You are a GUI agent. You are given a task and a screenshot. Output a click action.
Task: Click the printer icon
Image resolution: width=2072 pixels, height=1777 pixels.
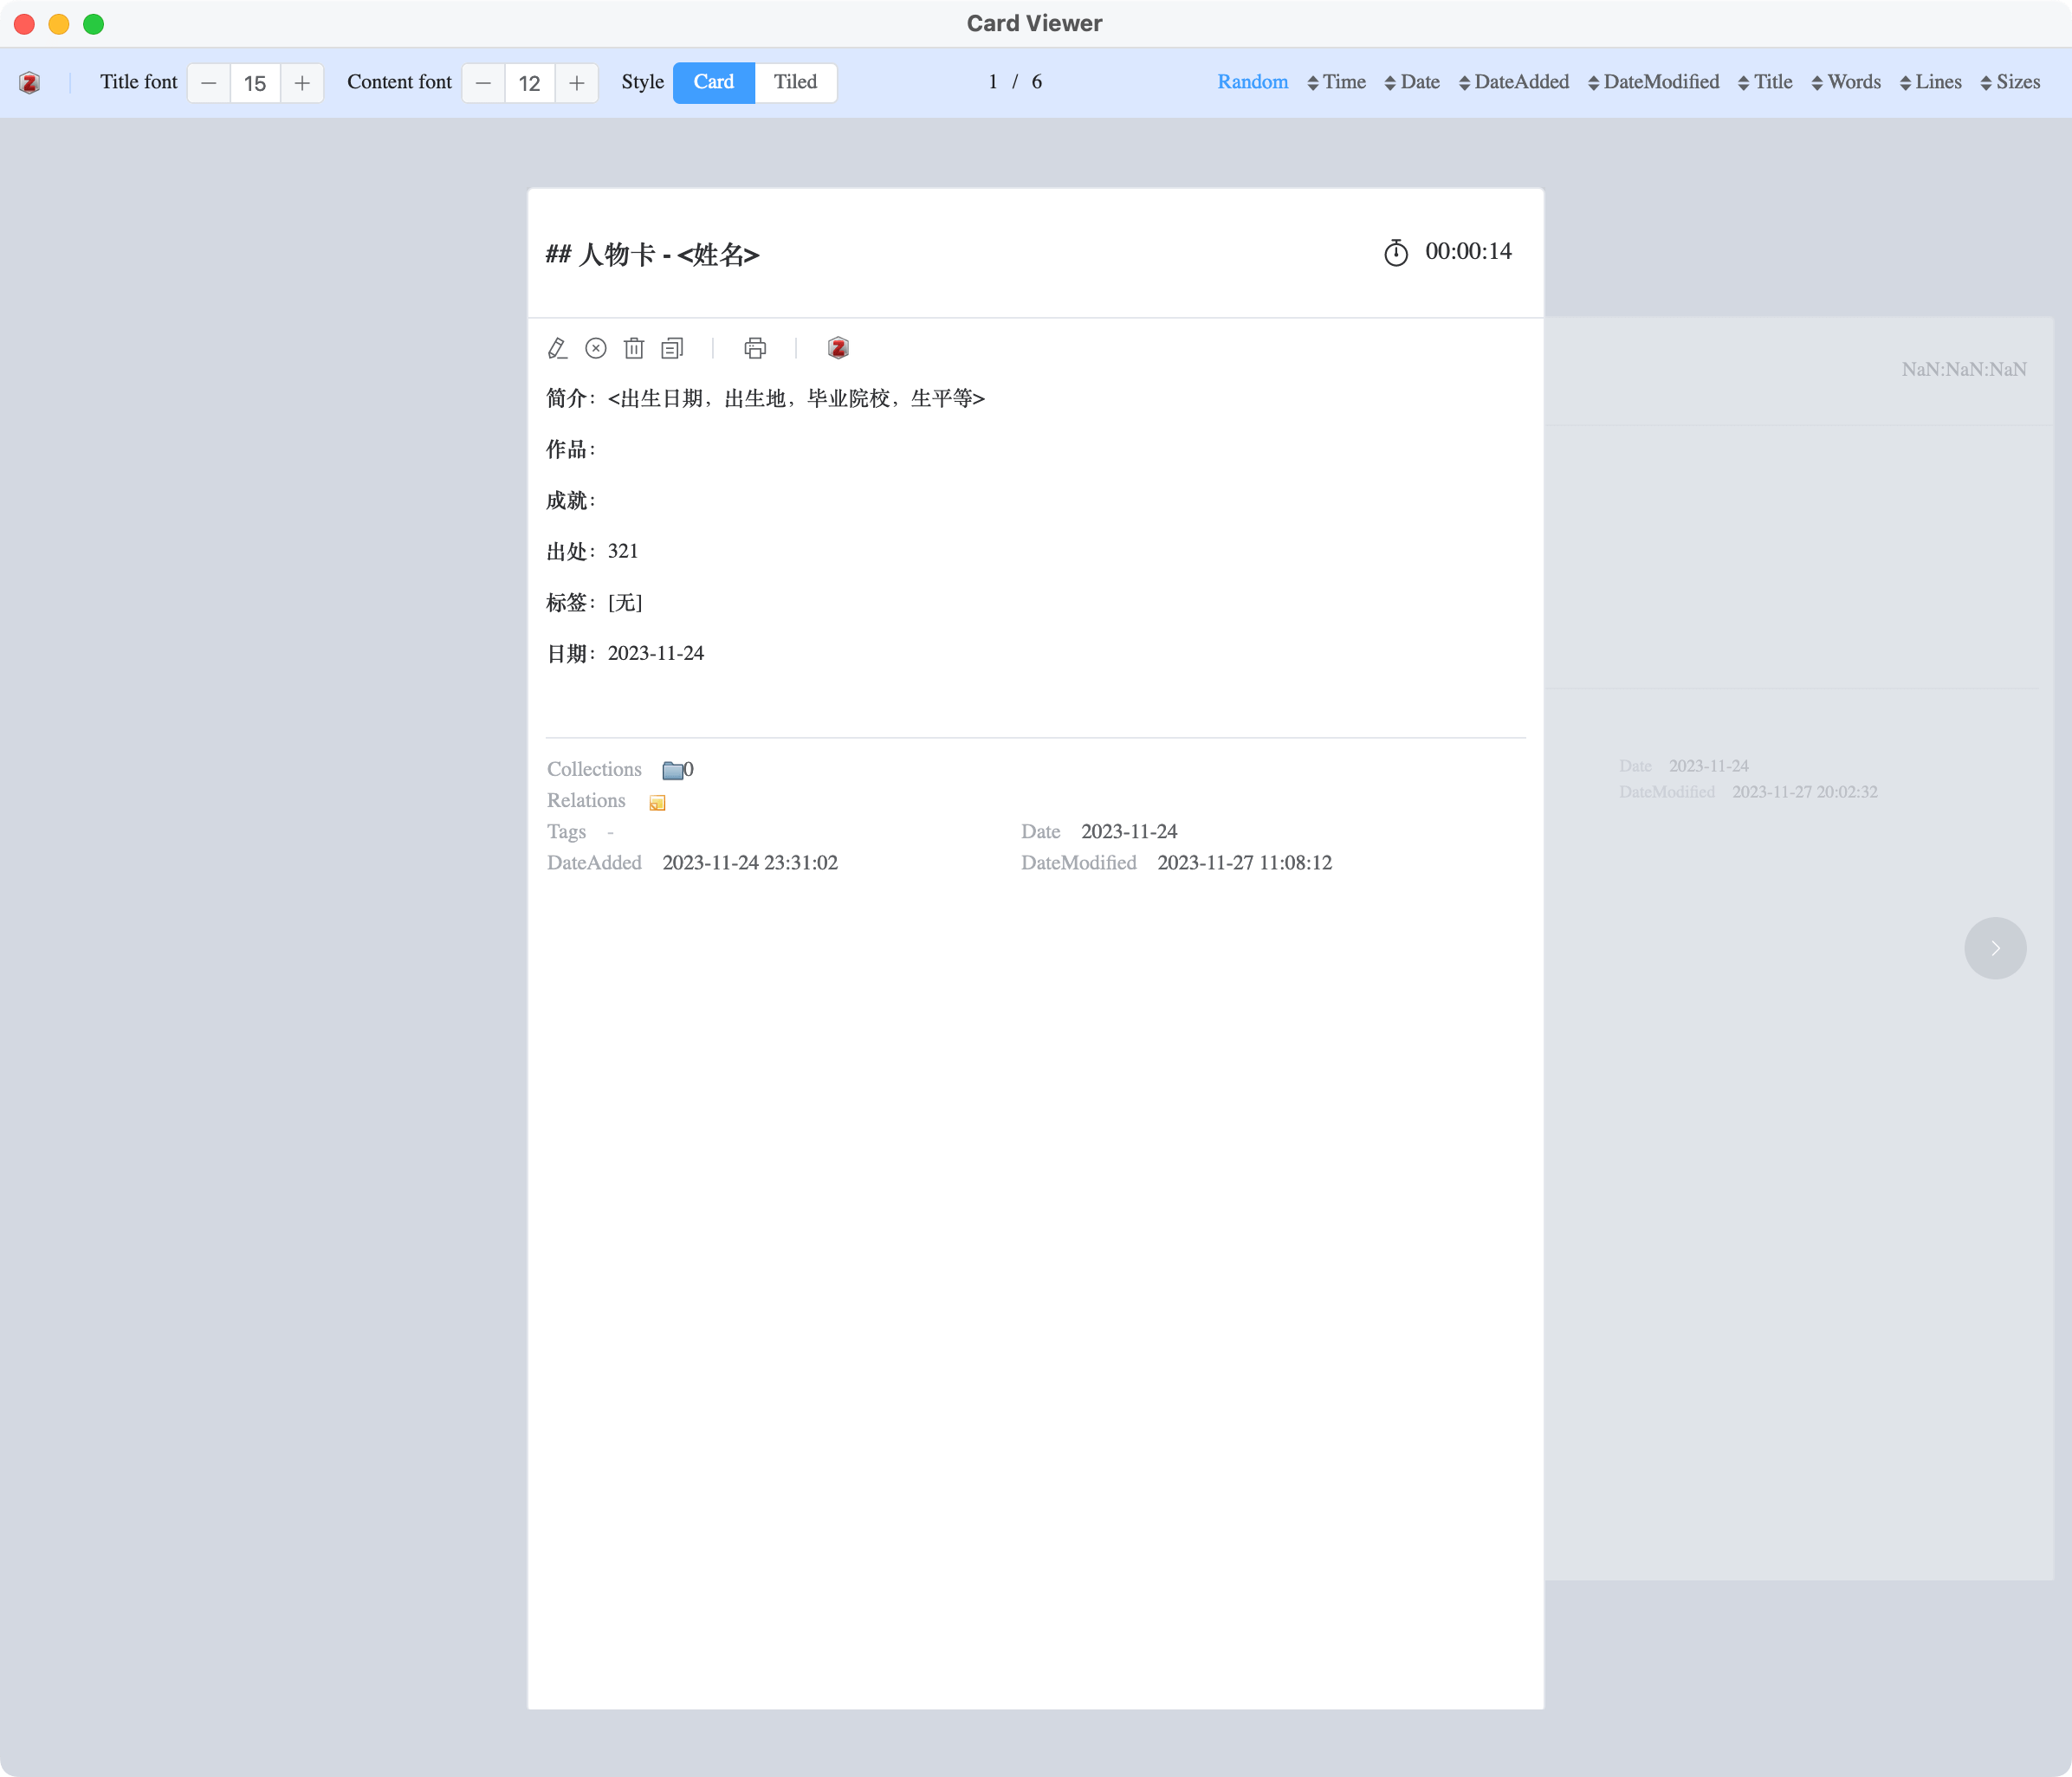[755, 348]
